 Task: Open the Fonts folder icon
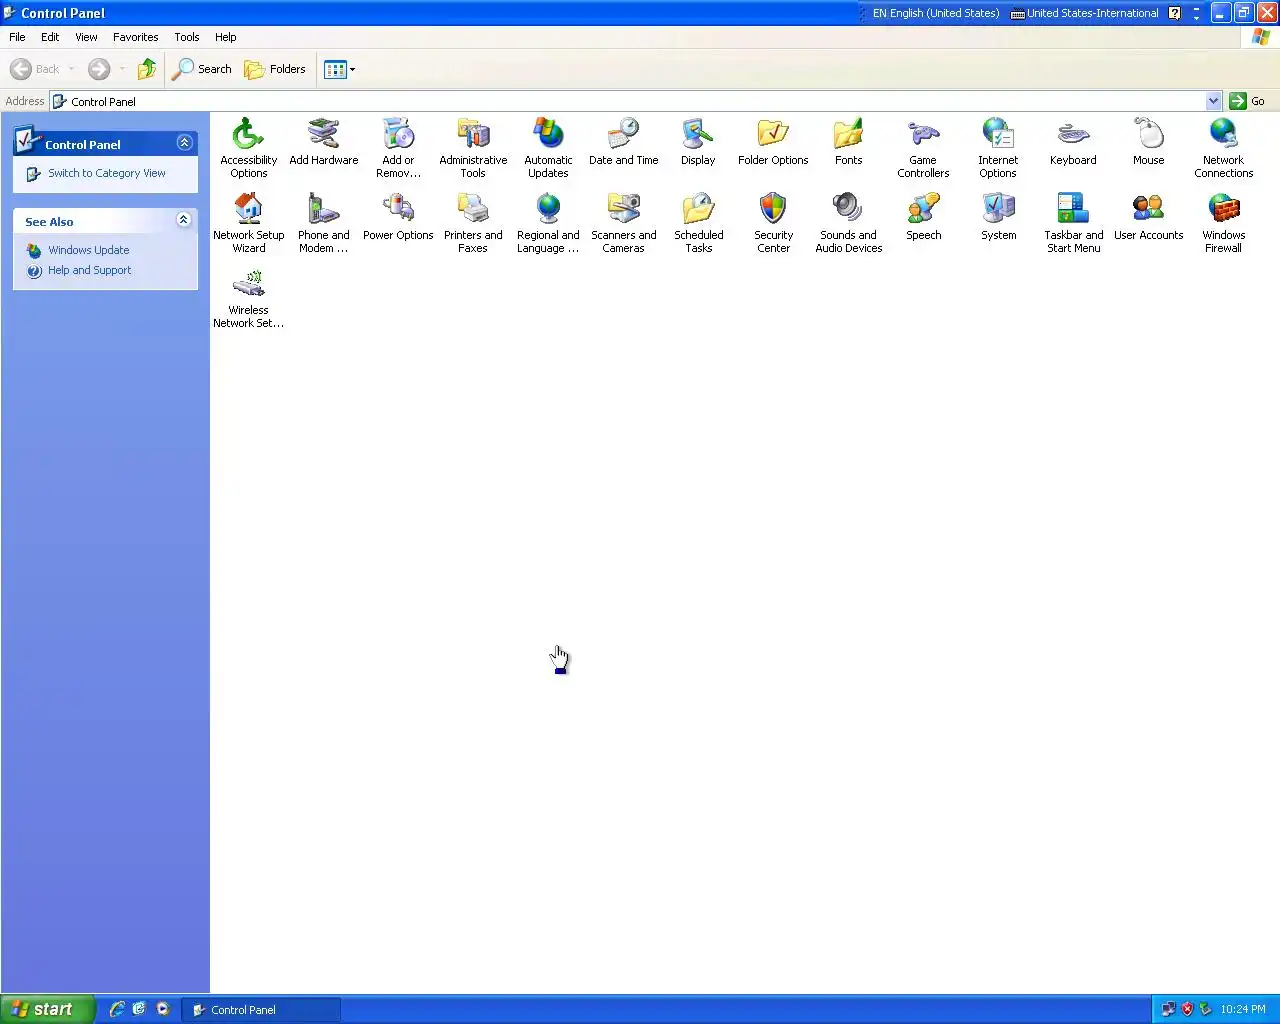[848, 141]
